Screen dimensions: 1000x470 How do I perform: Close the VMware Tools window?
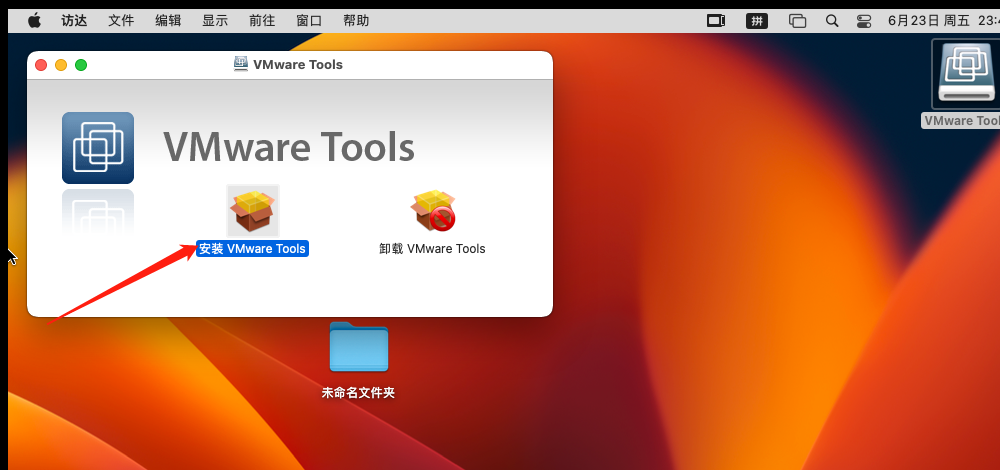tap(41, 65)
